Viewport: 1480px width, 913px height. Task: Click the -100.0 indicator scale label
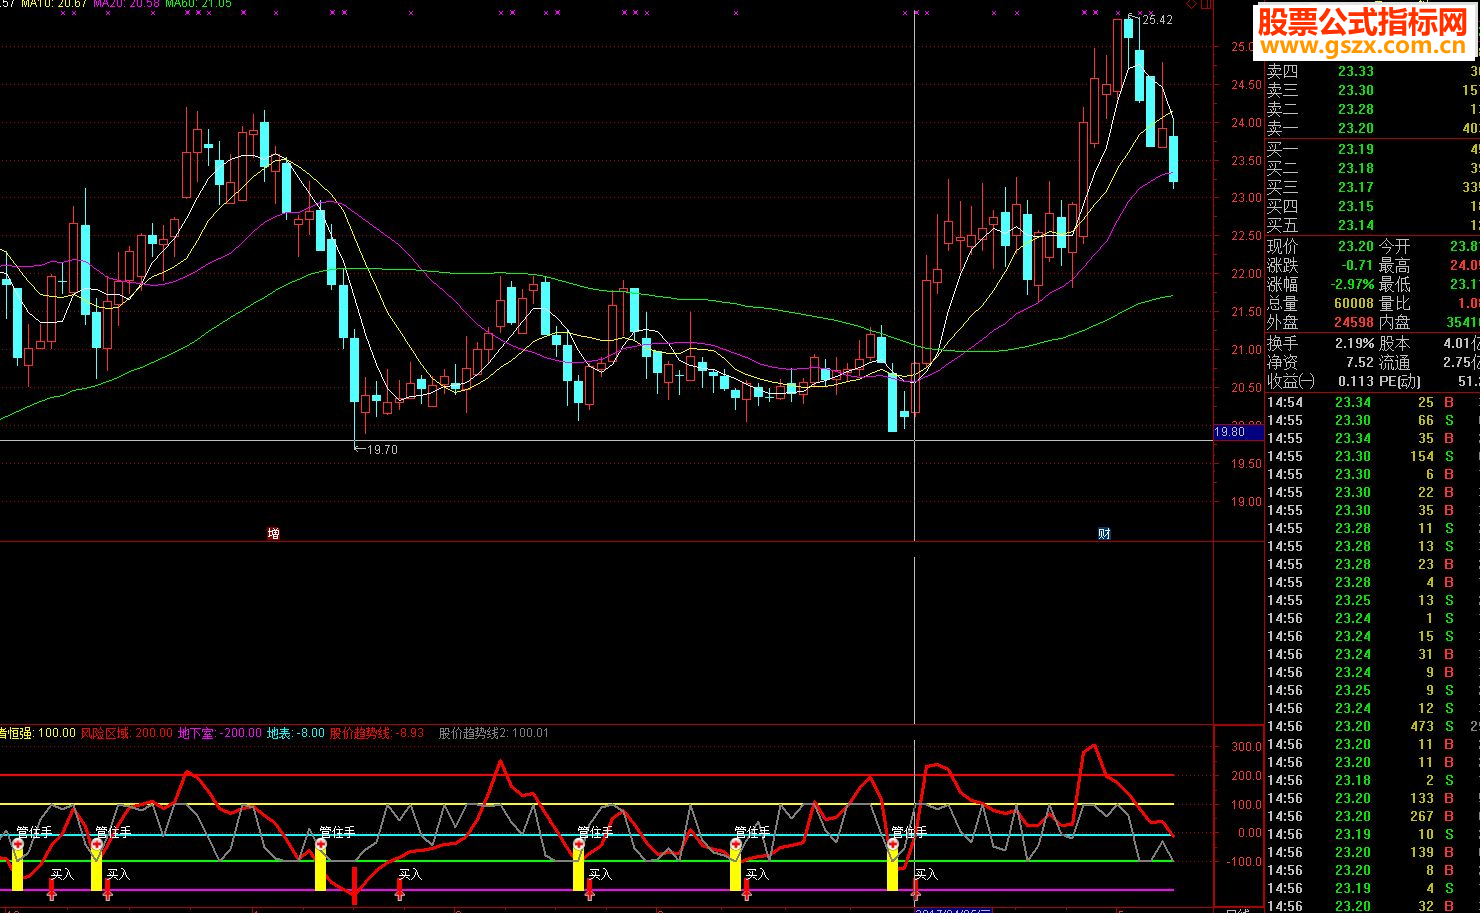(x=1245, y=862)
